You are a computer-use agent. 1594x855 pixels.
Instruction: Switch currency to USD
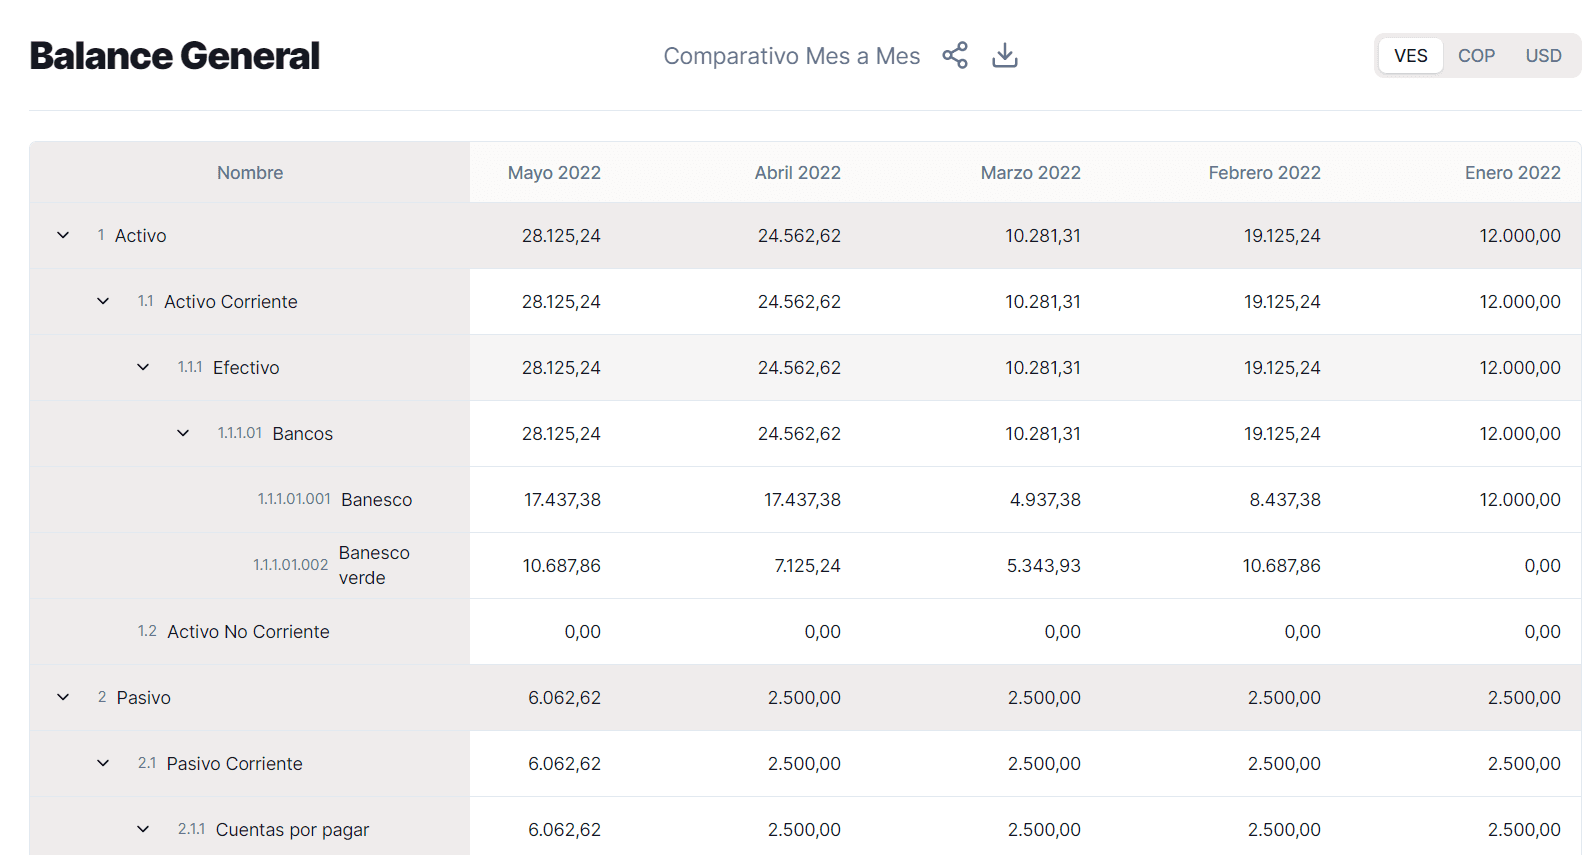point(1542,56)
